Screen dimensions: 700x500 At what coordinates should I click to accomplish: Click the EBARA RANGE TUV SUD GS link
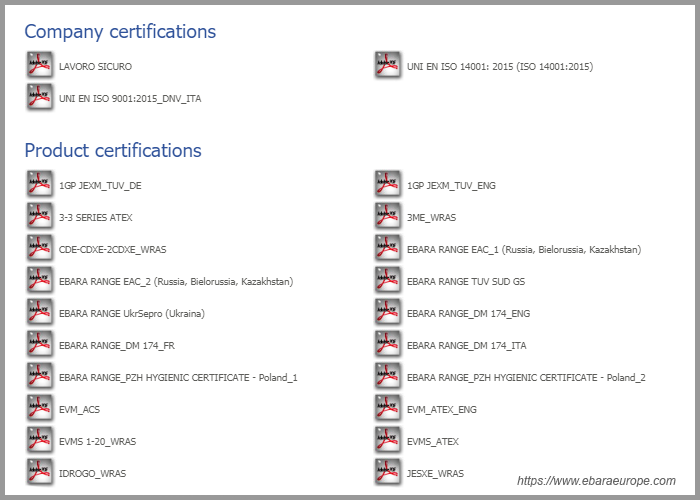(466, 282)
